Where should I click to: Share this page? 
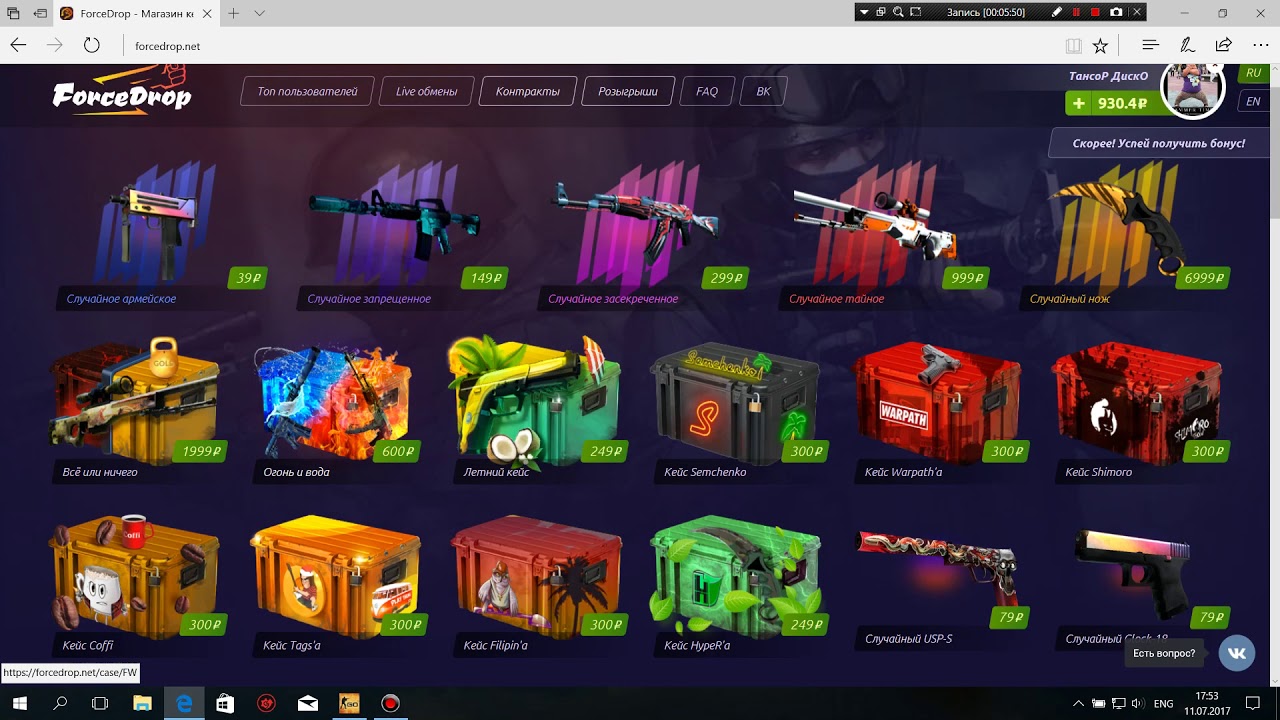click(1223, 45)
